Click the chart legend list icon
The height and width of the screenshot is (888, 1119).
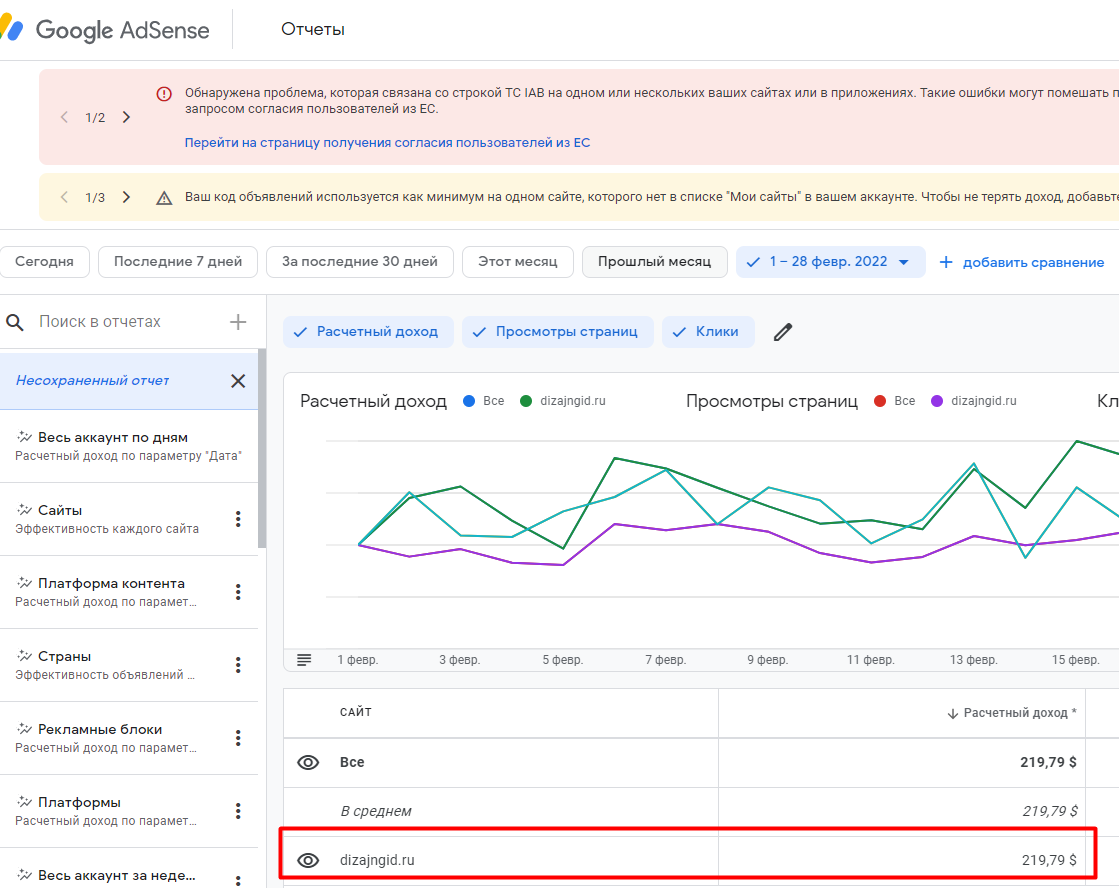pyautogui.click(x=304, y=660)
